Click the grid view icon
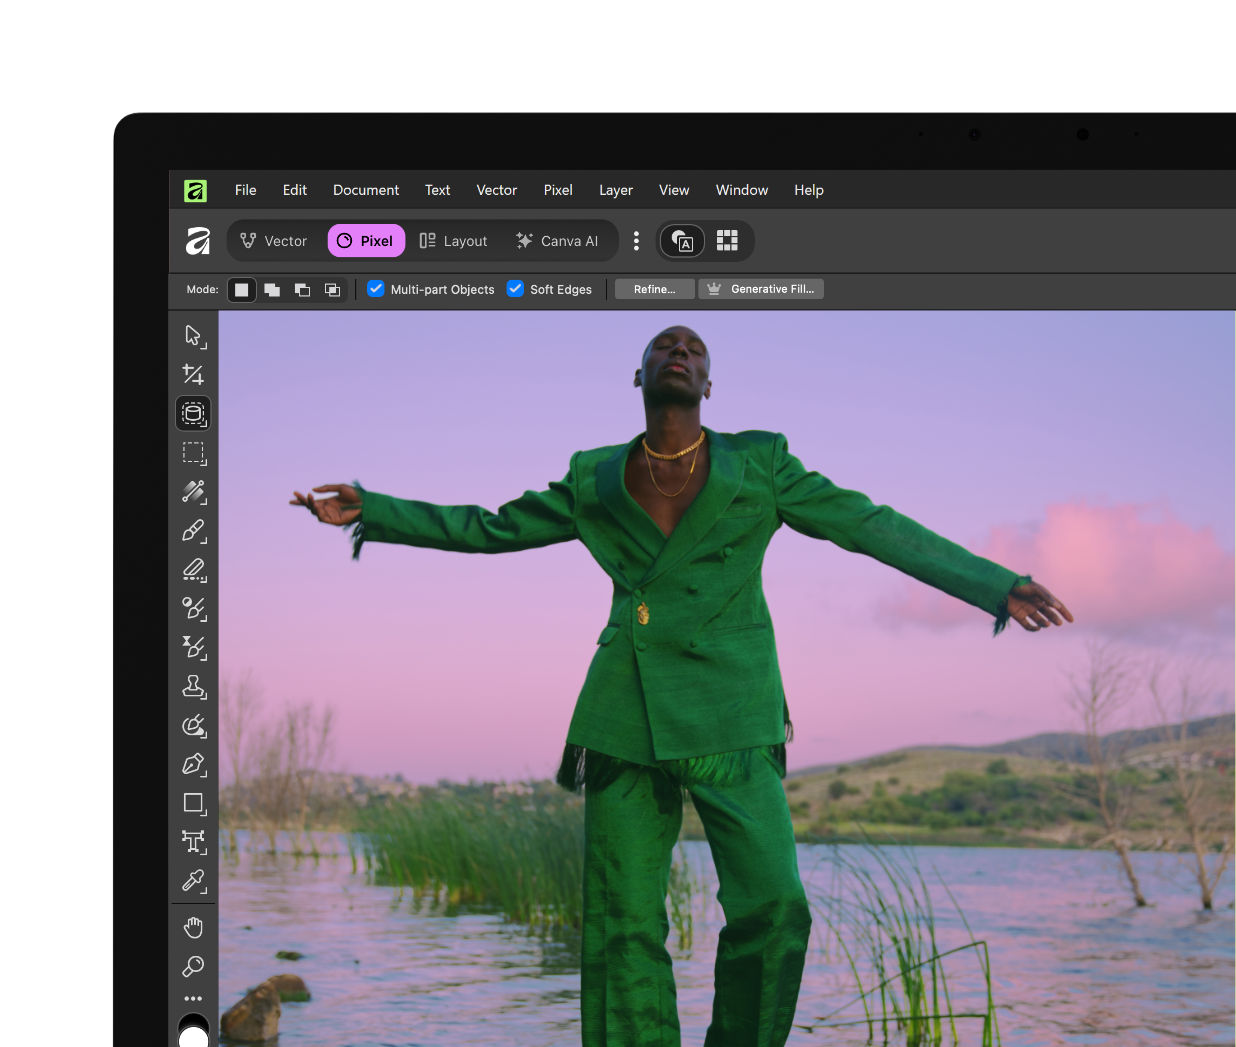The image size is (1236, 1047). pyautogui.click(x=727, y=241)
